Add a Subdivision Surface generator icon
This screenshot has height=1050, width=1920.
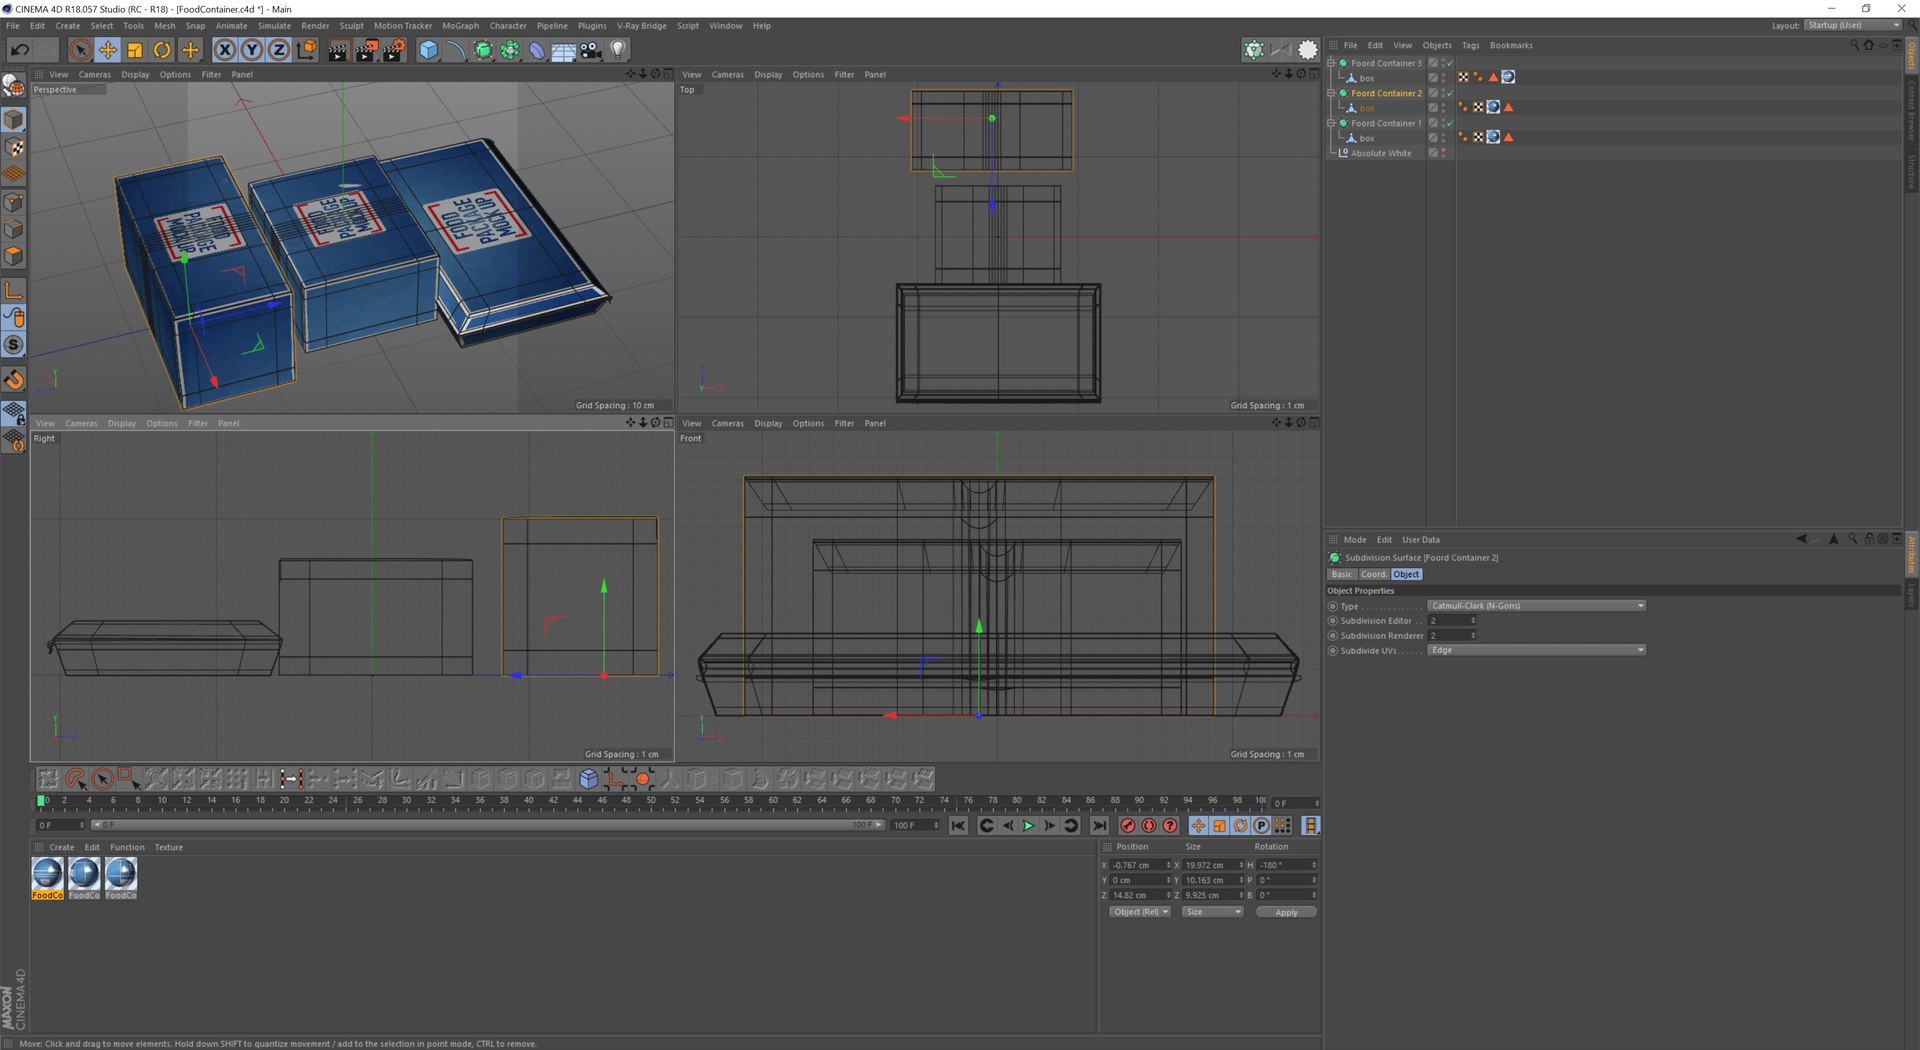(483, 49)
